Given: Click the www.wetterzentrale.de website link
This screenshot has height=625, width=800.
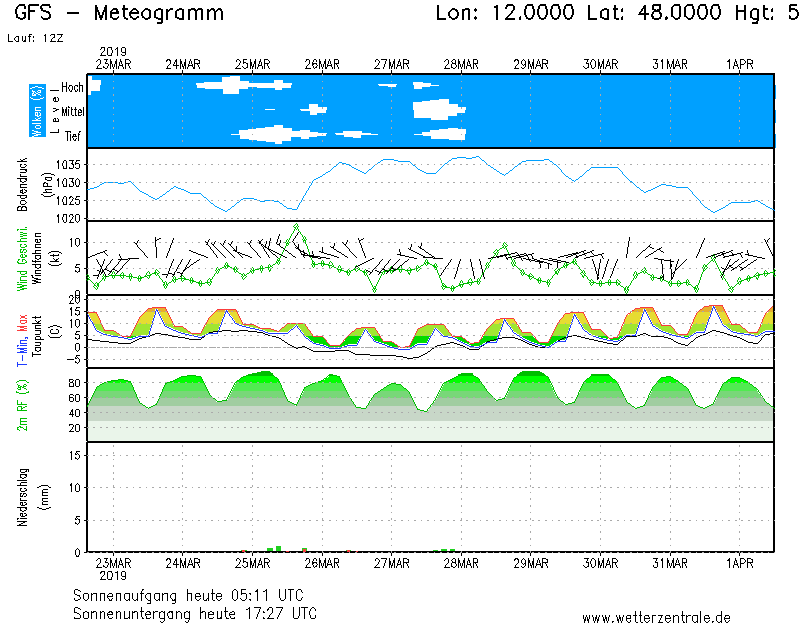Looking at the screenshot, I should tap(656, 617).
